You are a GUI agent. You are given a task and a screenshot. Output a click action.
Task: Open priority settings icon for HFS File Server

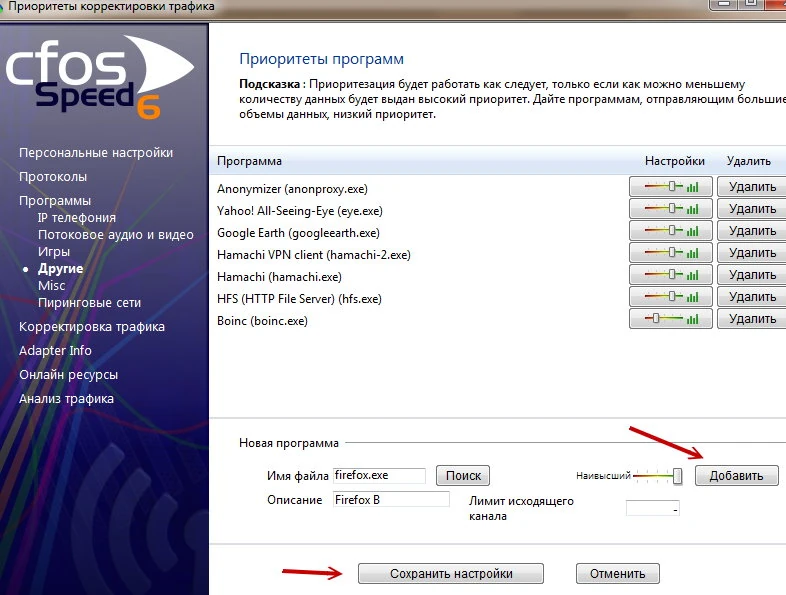point(671,297)
